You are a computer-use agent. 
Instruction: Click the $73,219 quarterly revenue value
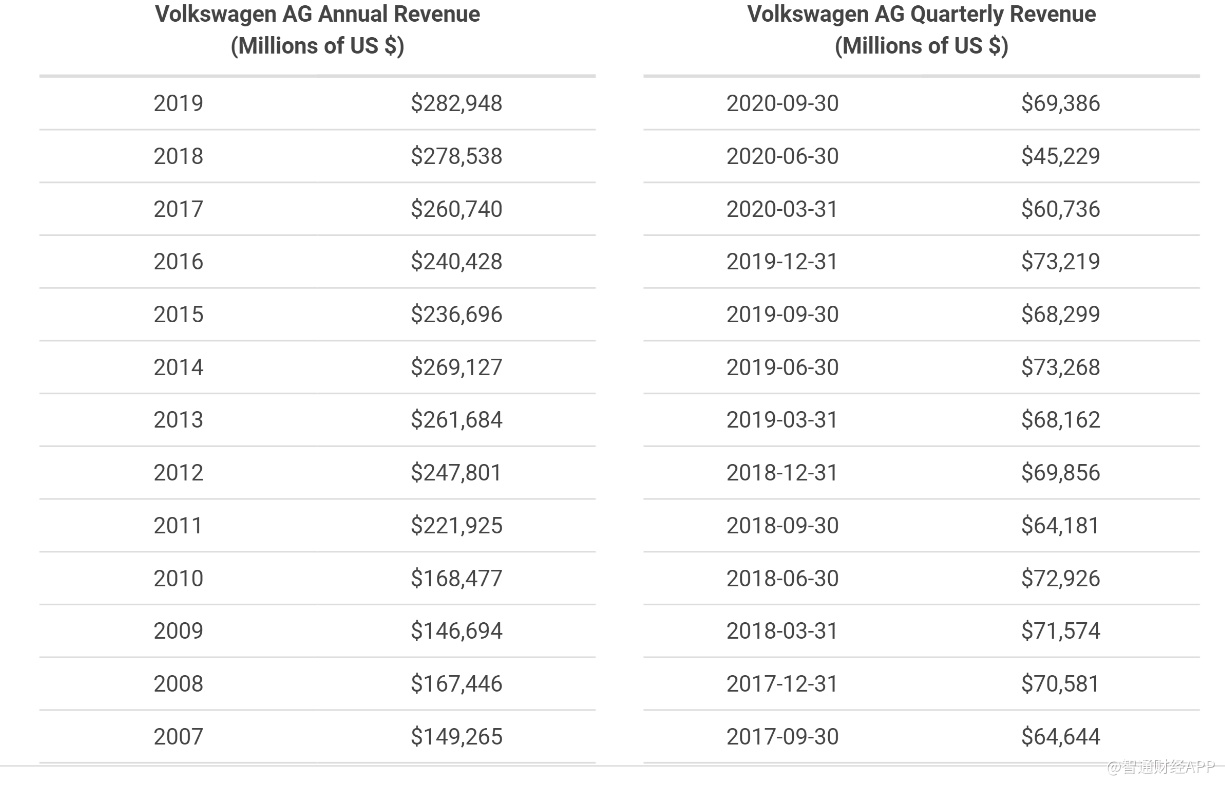(1060, 261)
